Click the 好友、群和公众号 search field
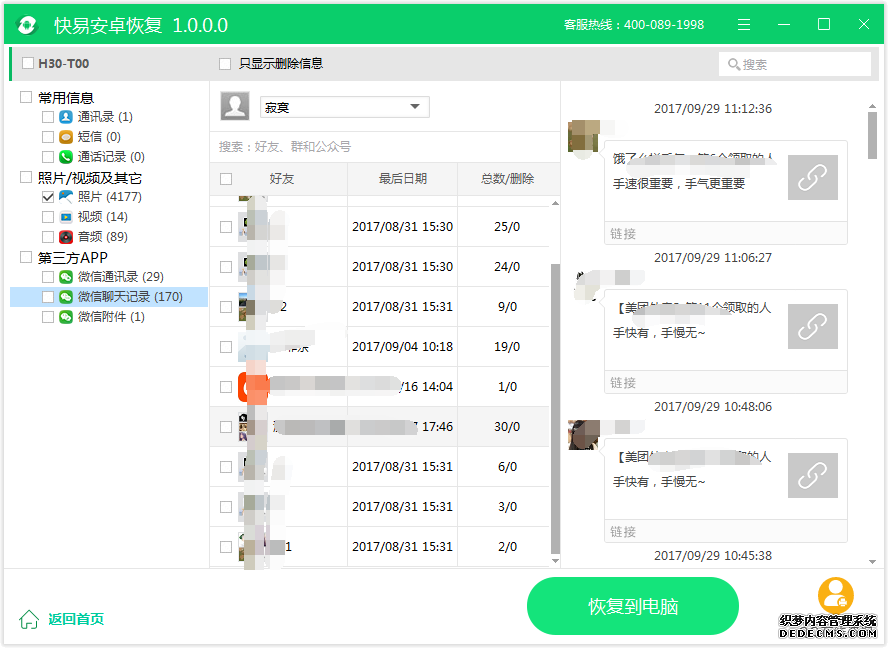Screen dimensions: 888x648 [385, 147]
